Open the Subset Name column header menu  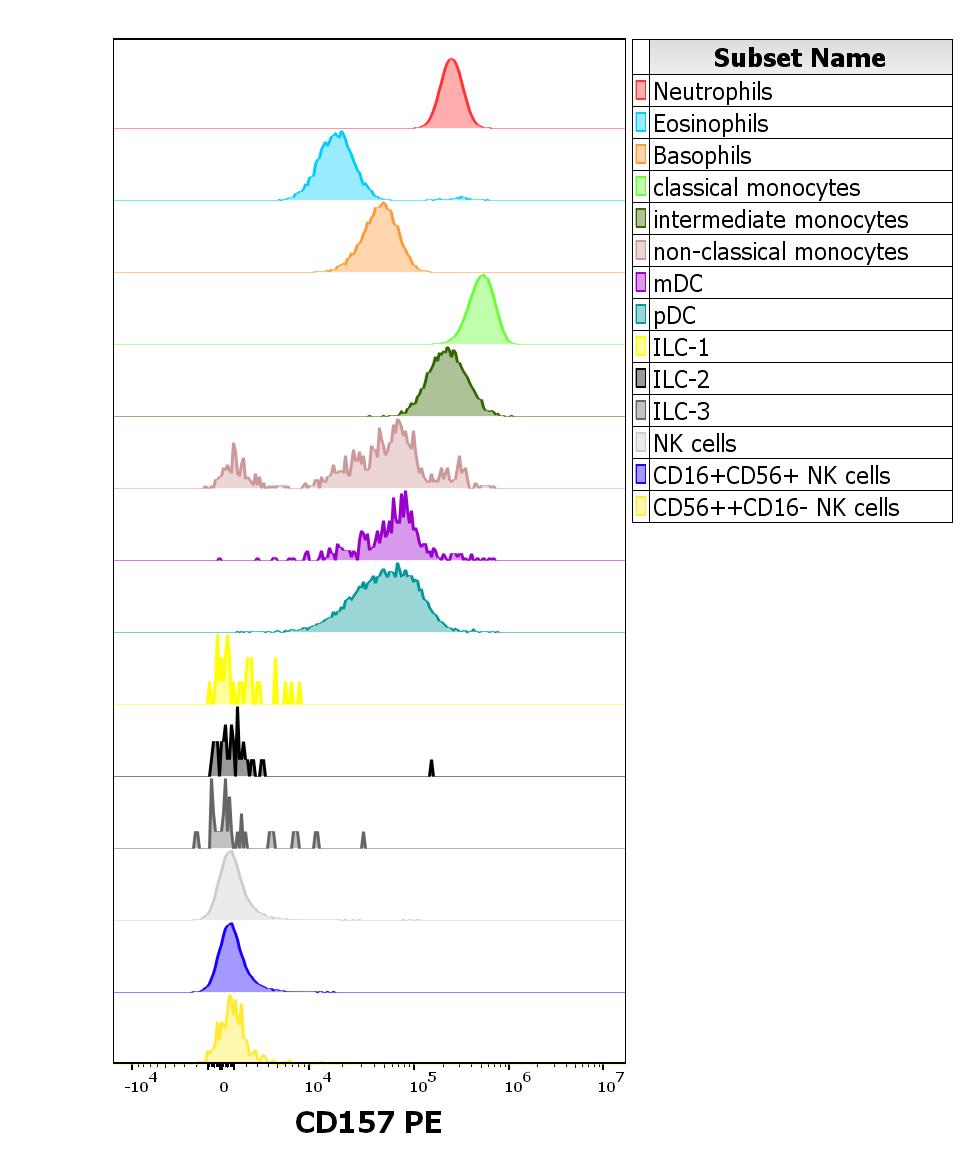click(x=800, y=58)
